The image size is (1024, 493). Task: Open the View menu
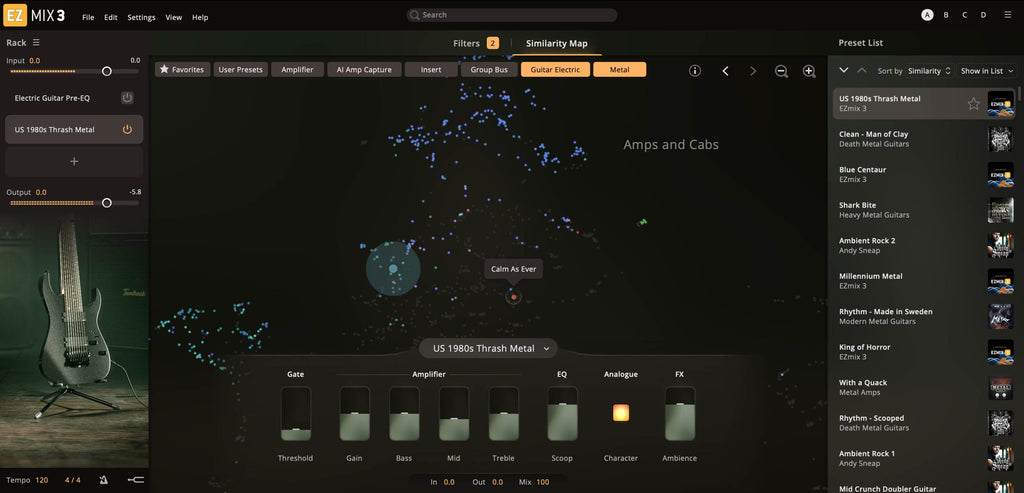174,18
